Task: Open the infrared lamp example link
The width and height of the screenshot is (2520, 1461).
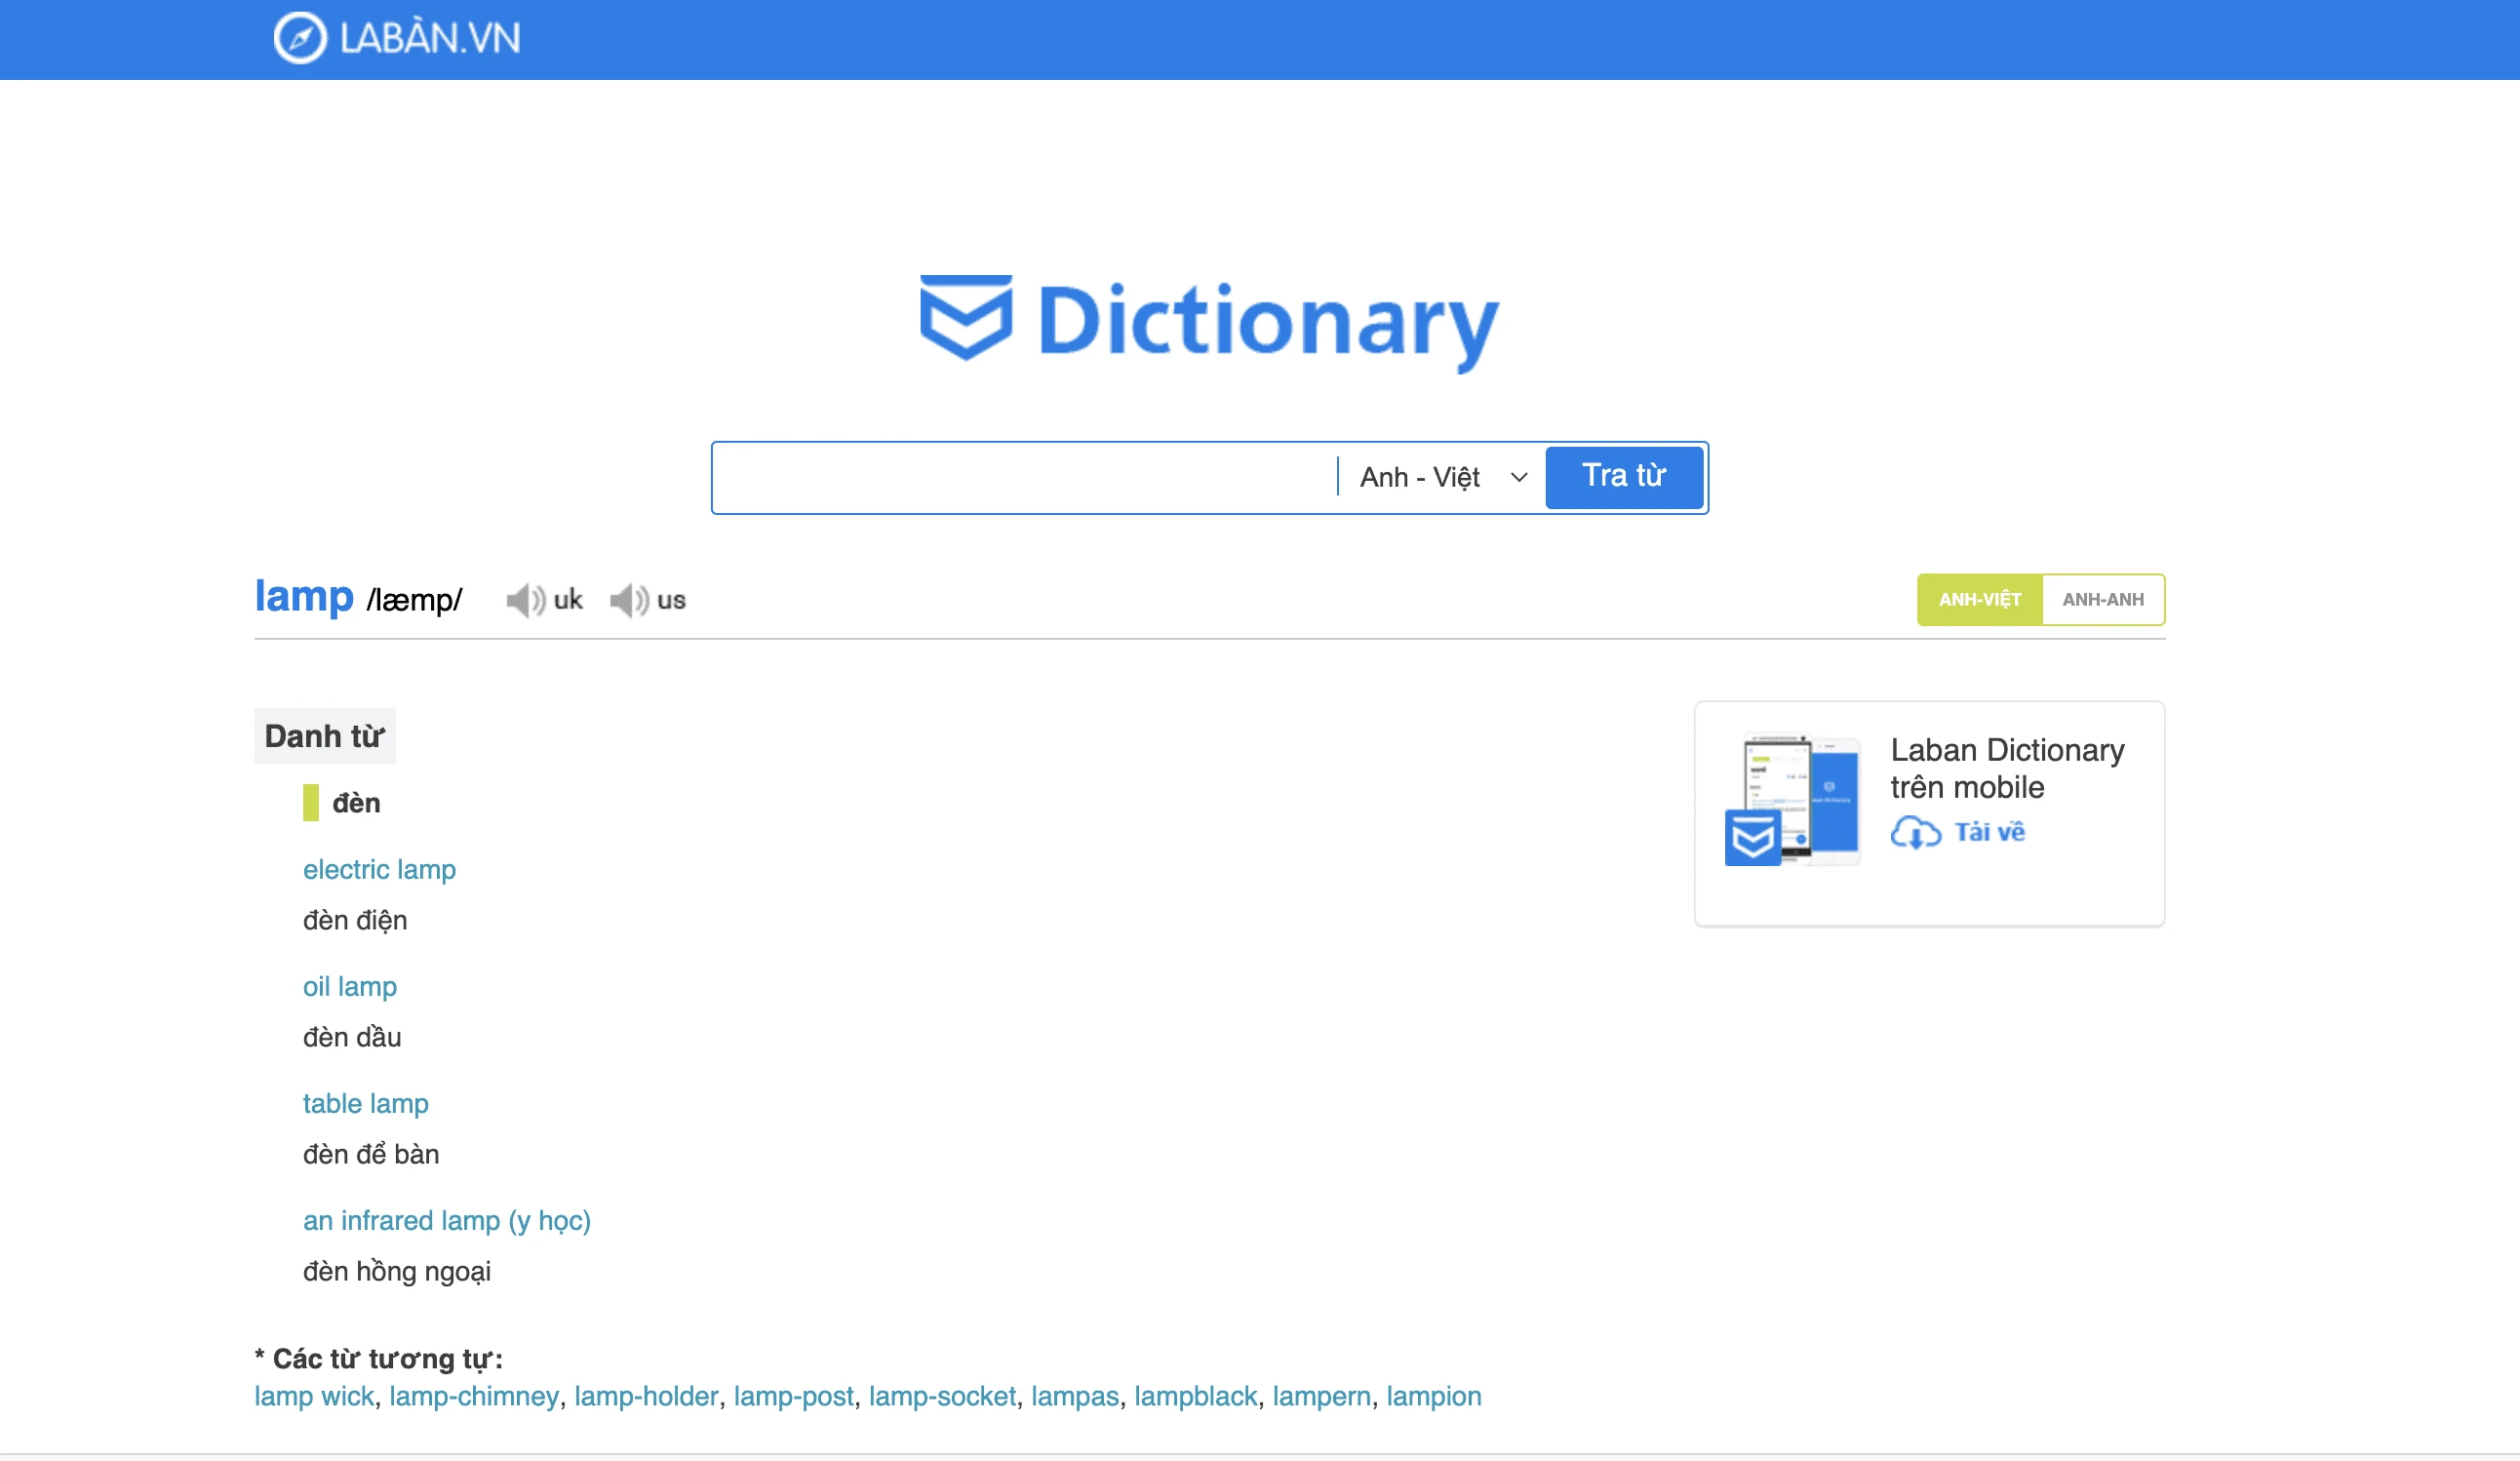Action: tap(446, 1221)
